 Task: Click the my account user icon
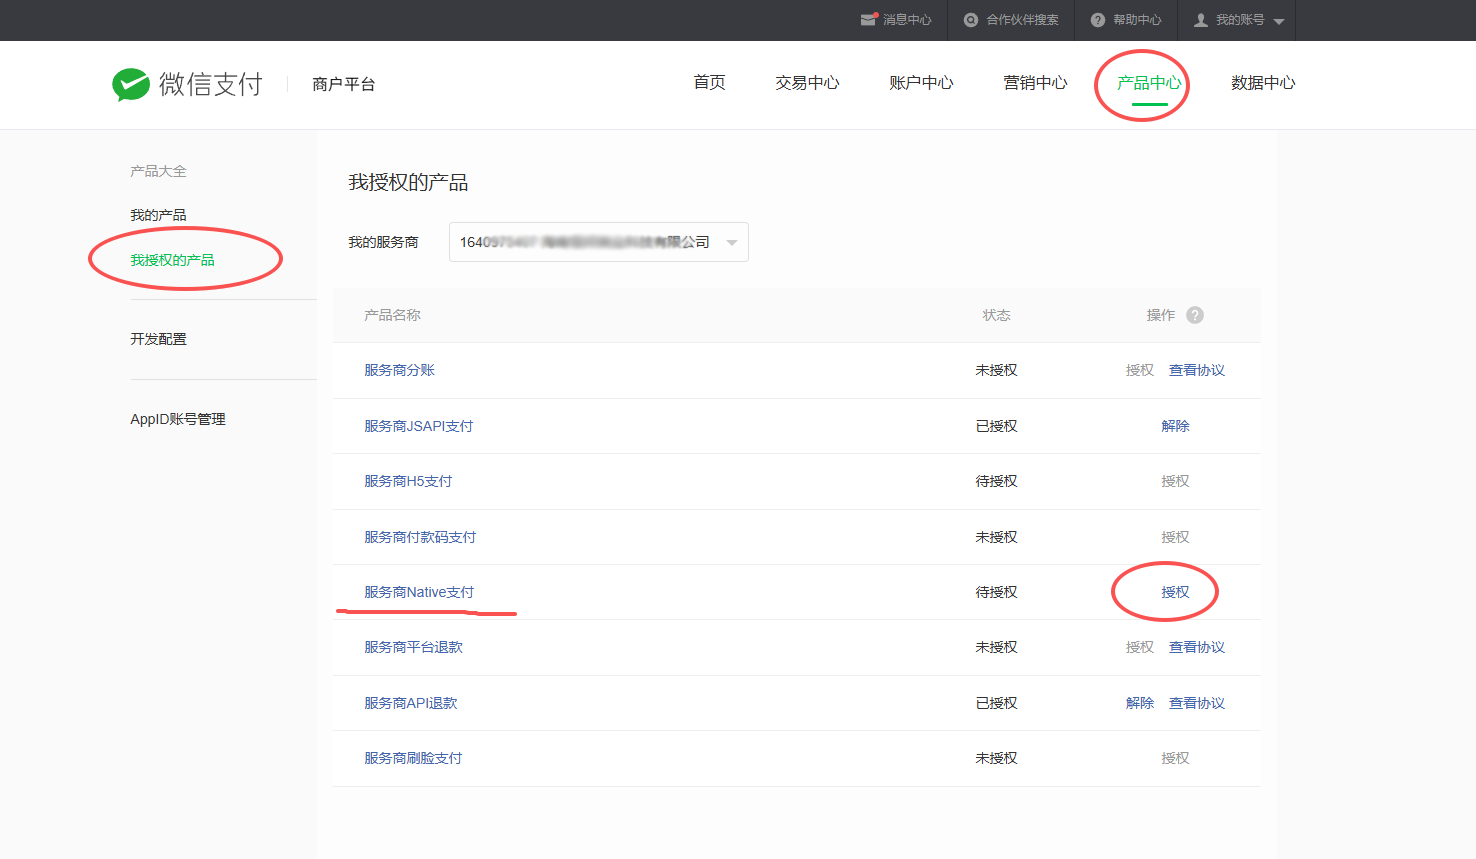pyautogui.click(x=1201, y=20)
